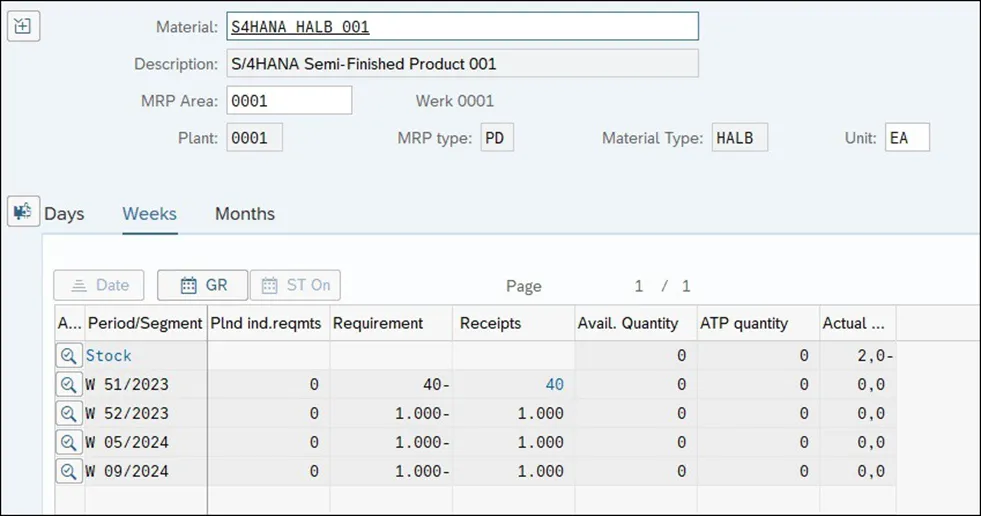Click the Date button
The image size is (981, 516).
click(99, 285)
